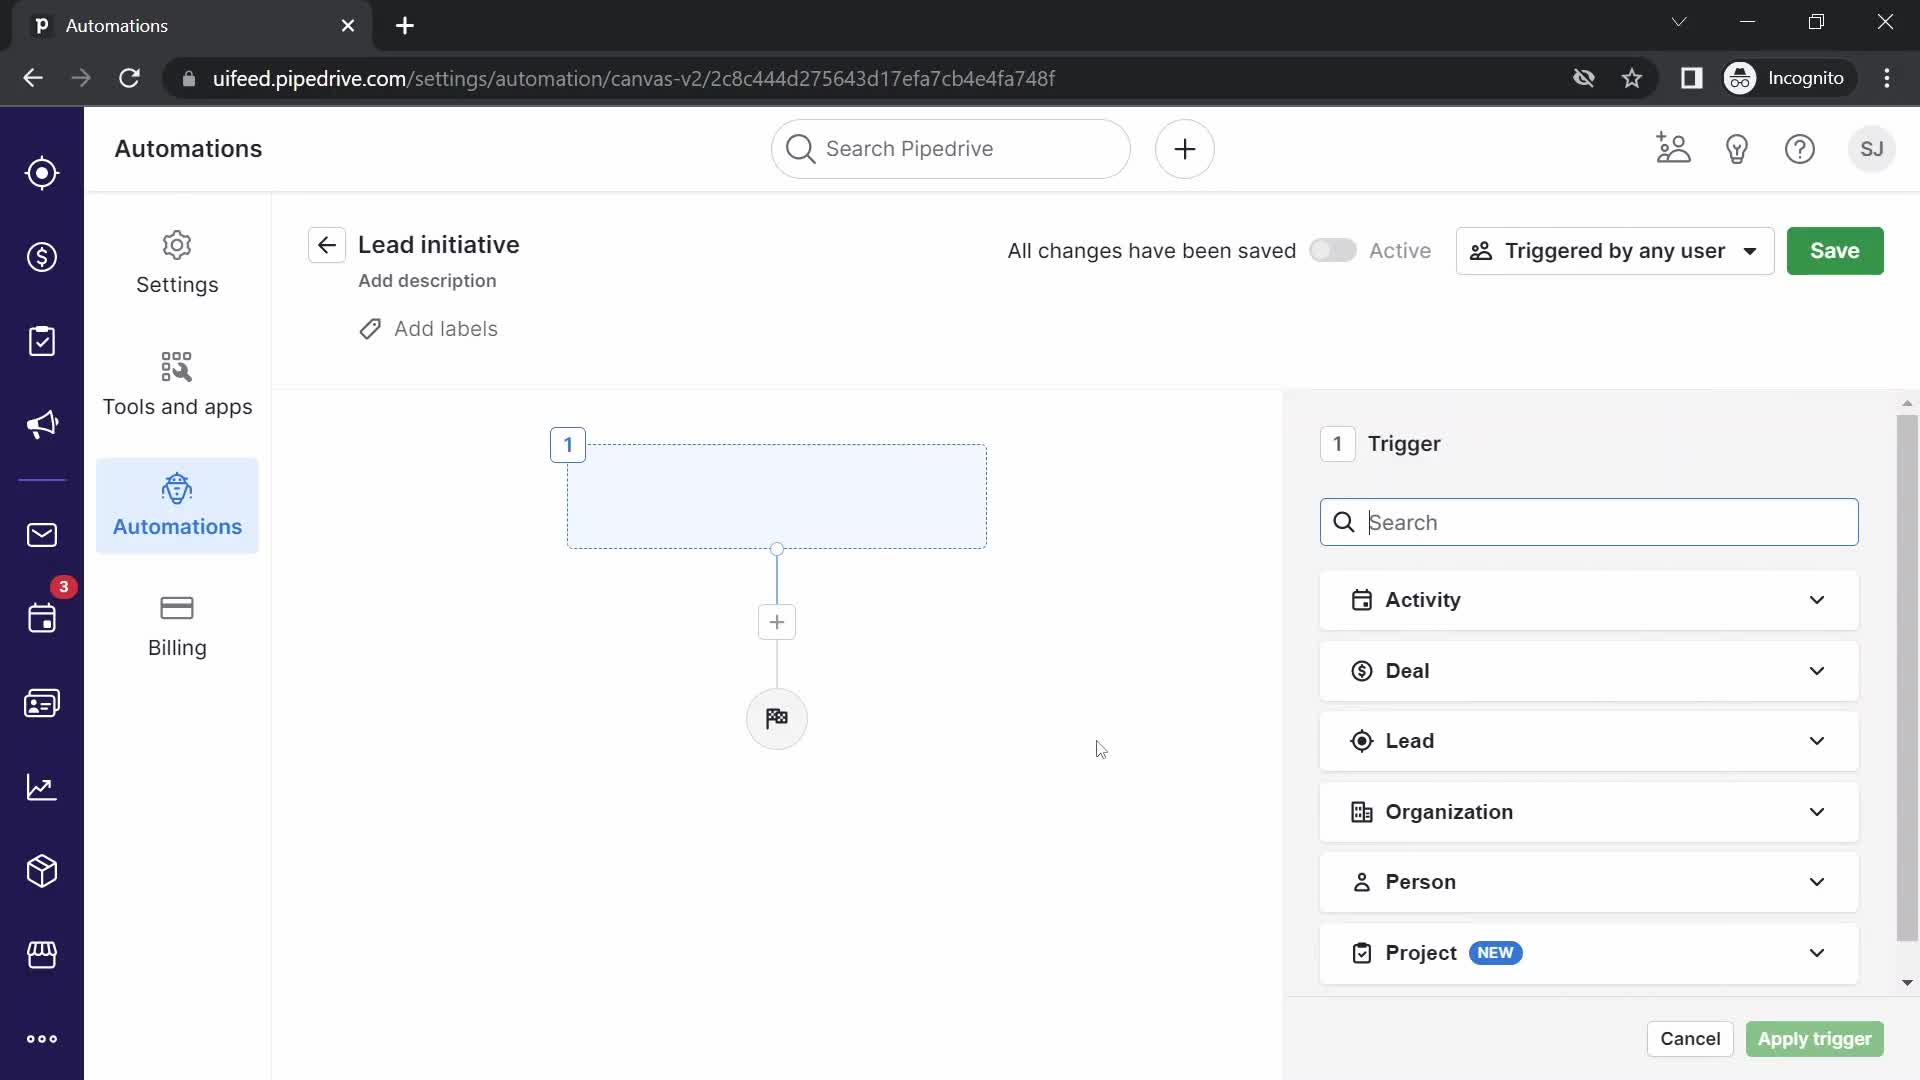Expand the Lead trigger category

(1588, 740)
